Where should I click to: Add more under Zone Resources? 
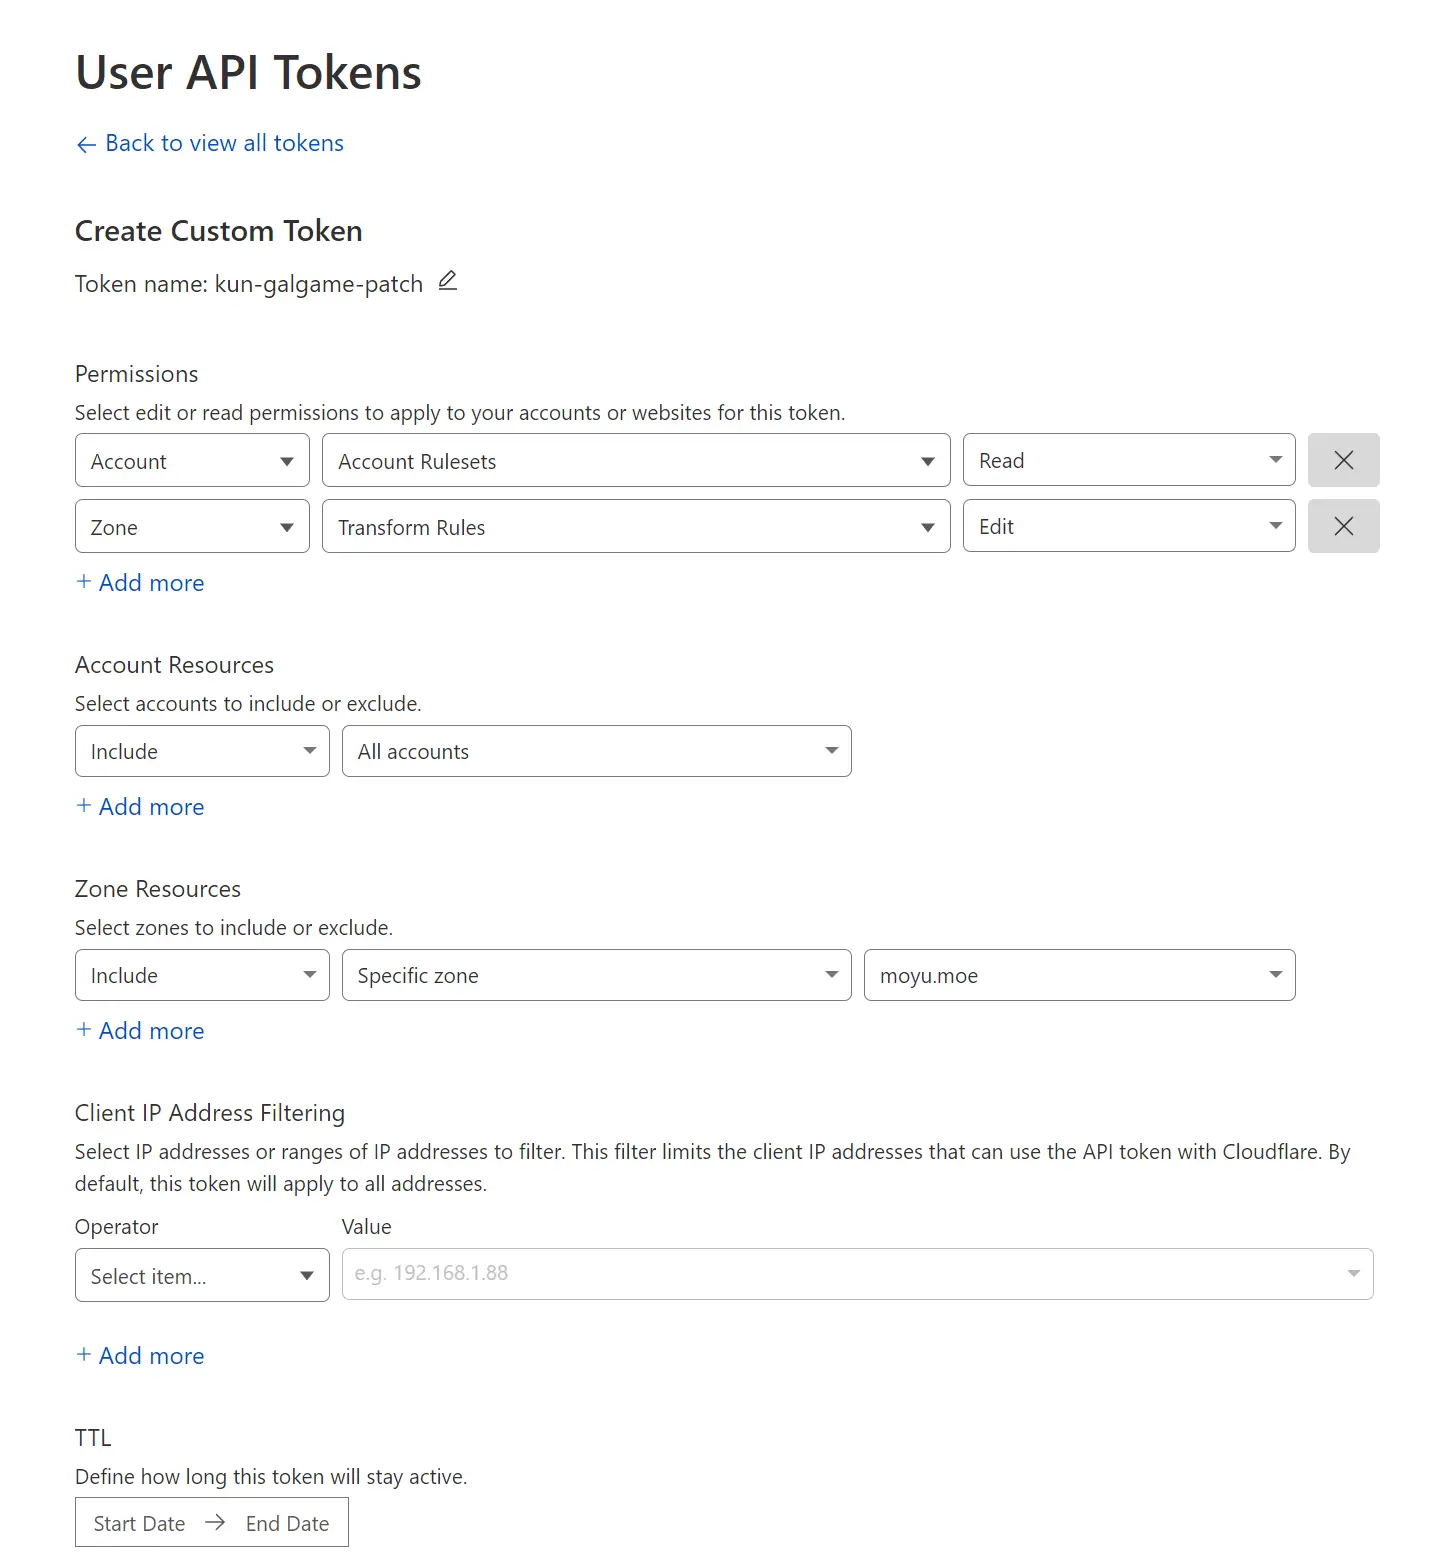(141, 1031)
